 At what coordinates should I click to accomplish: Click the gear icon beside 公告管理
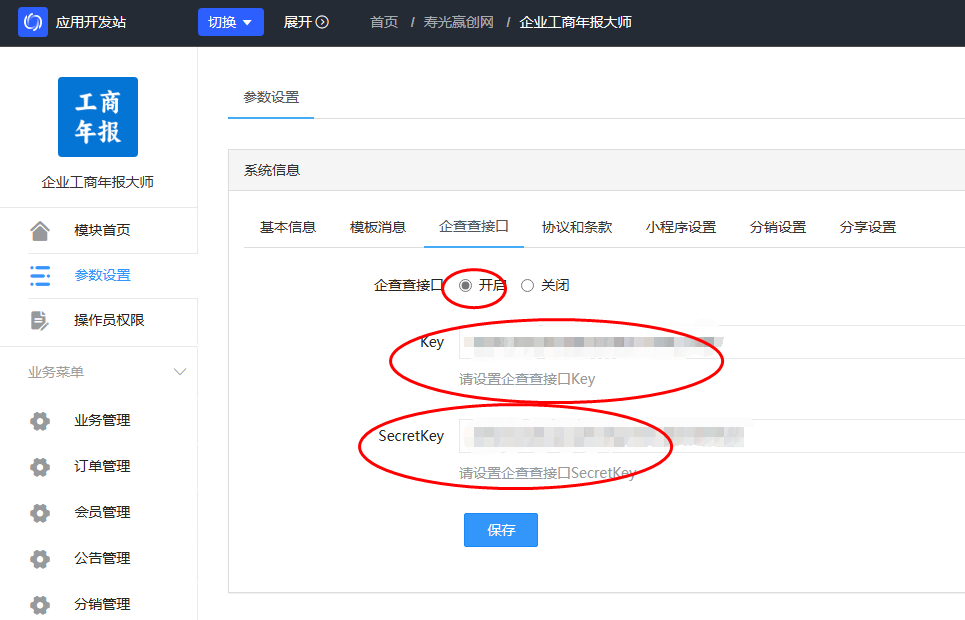[x=40, y=558]
